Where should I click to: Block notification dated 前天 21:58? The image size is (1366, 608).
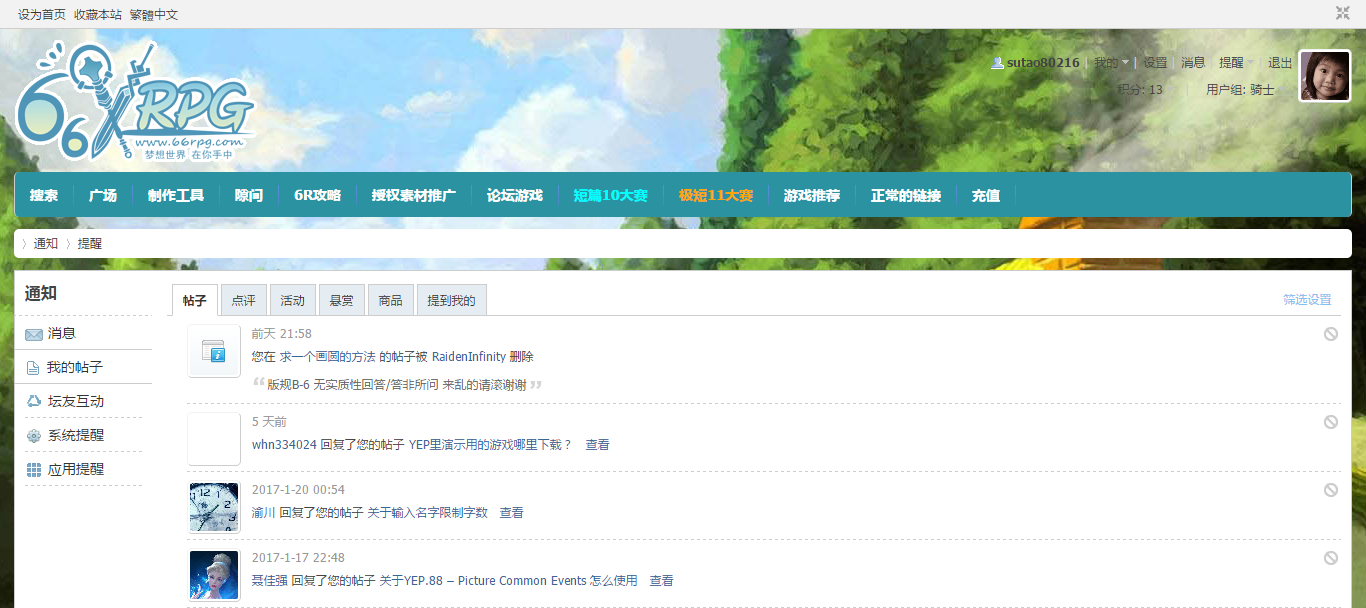(1331, 334)
